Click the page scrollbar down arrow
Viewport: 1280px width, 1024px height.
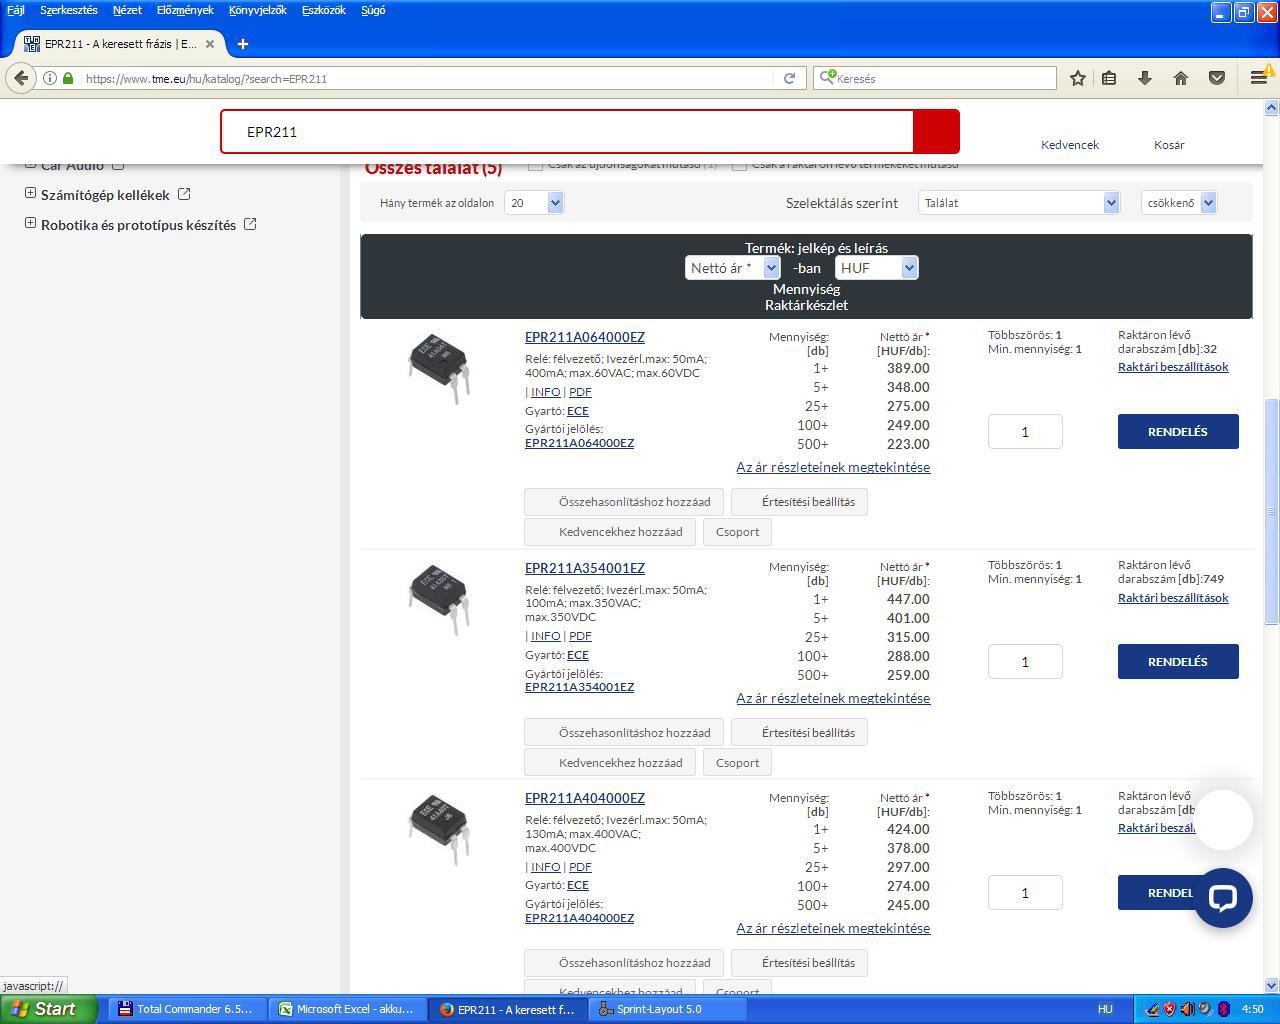coord(1272,985)
